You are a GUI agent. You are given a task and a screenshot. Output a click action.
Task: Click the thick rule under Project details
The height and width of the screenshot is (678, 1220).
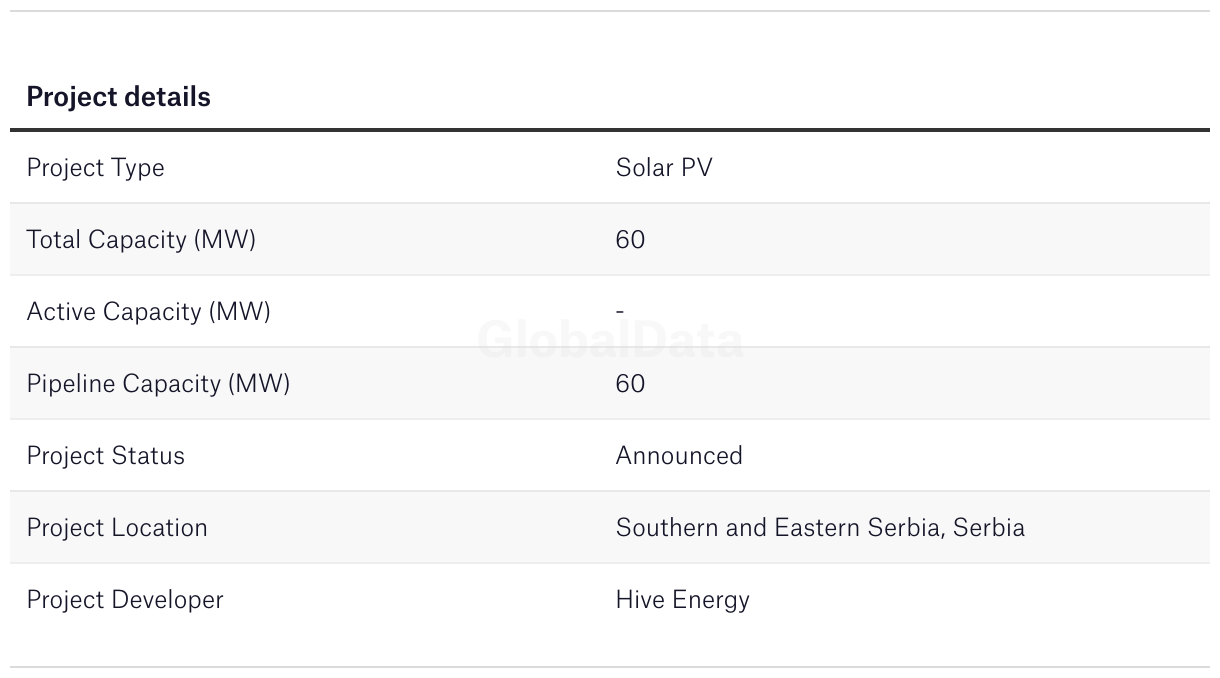click(x=610, y=130)
